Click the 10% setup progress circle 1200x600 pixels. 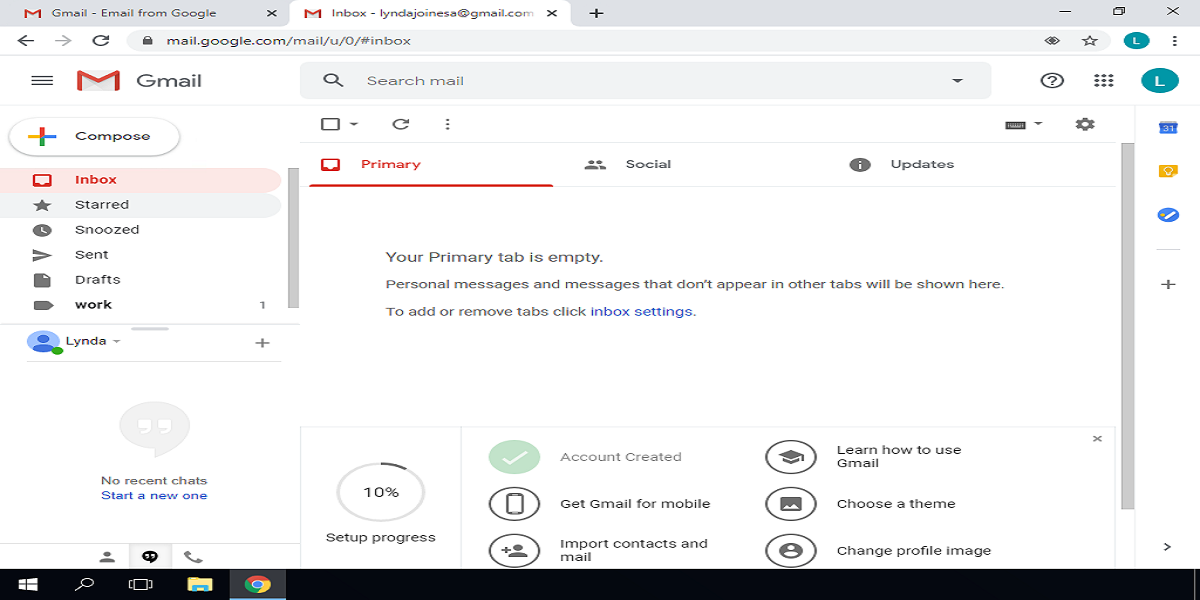point(381,492)
